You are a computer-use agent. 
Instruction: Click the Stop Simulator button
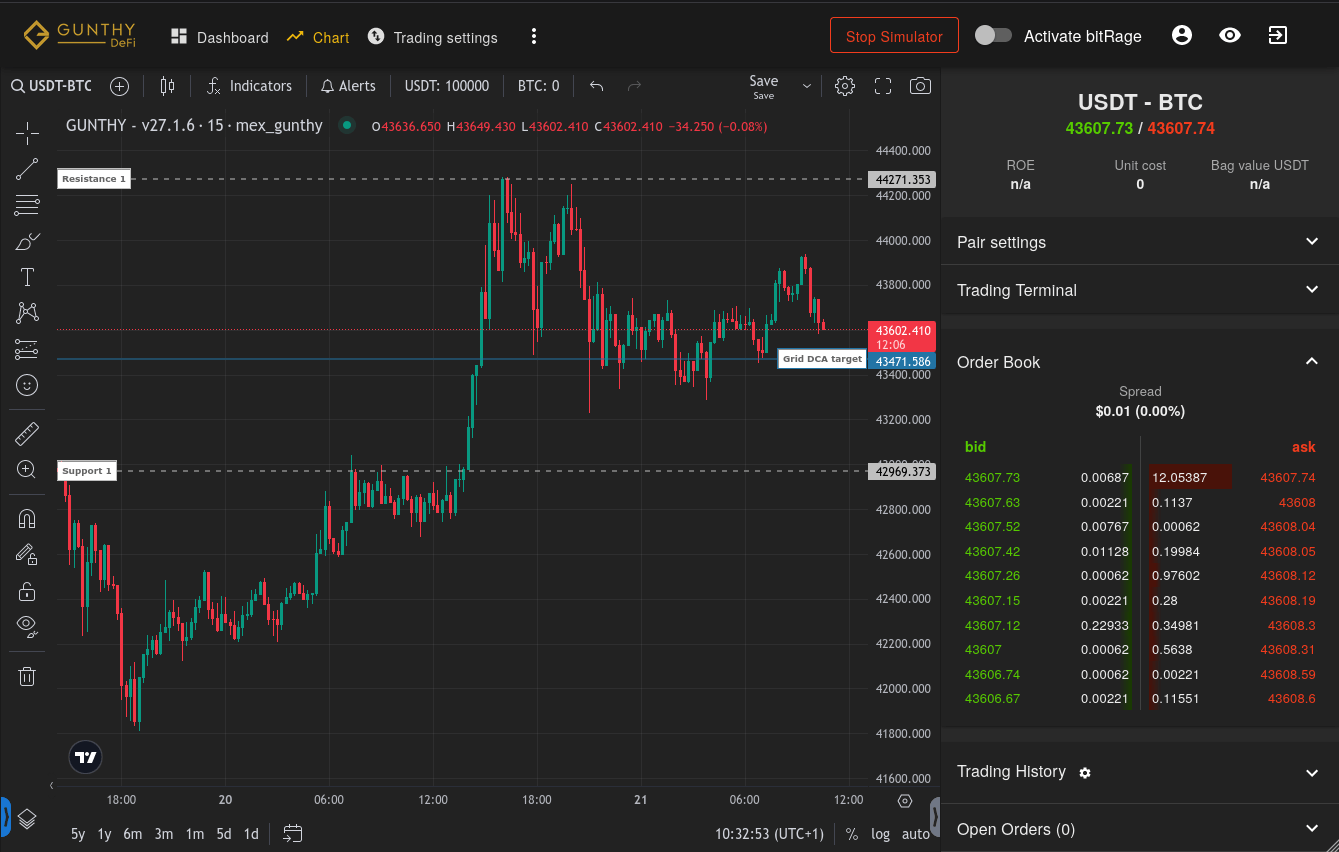pos(894,36)
